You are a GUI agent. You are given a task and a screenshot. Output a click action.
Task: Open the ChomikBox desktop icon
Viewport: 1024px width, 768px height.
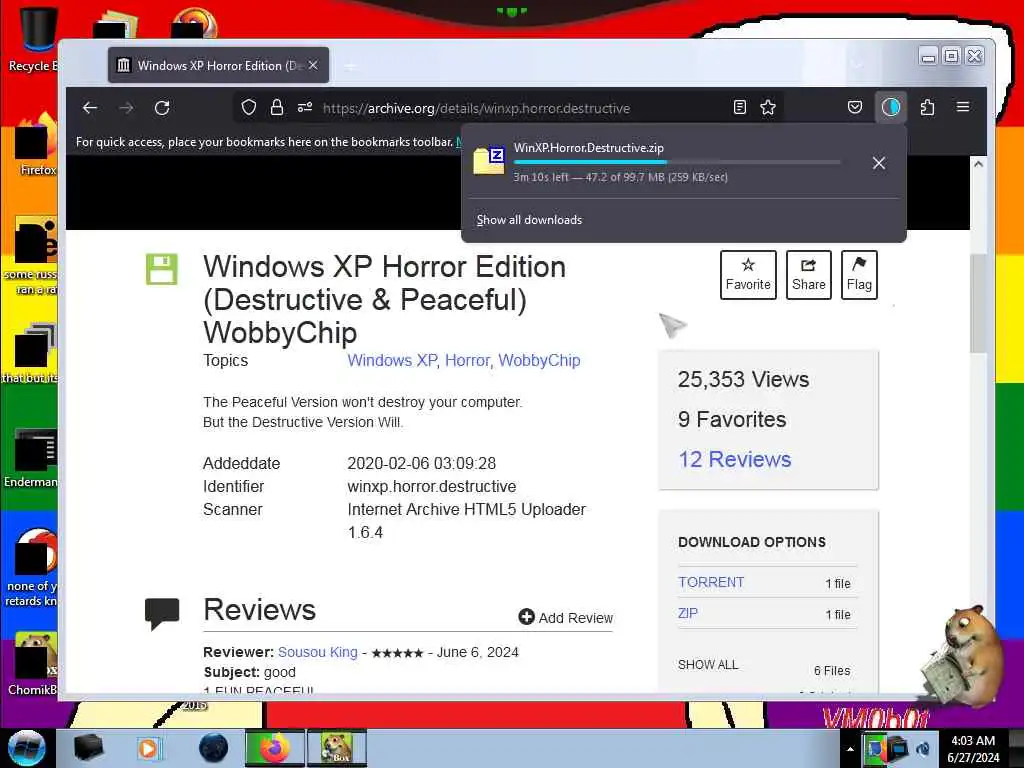[33, 664]
